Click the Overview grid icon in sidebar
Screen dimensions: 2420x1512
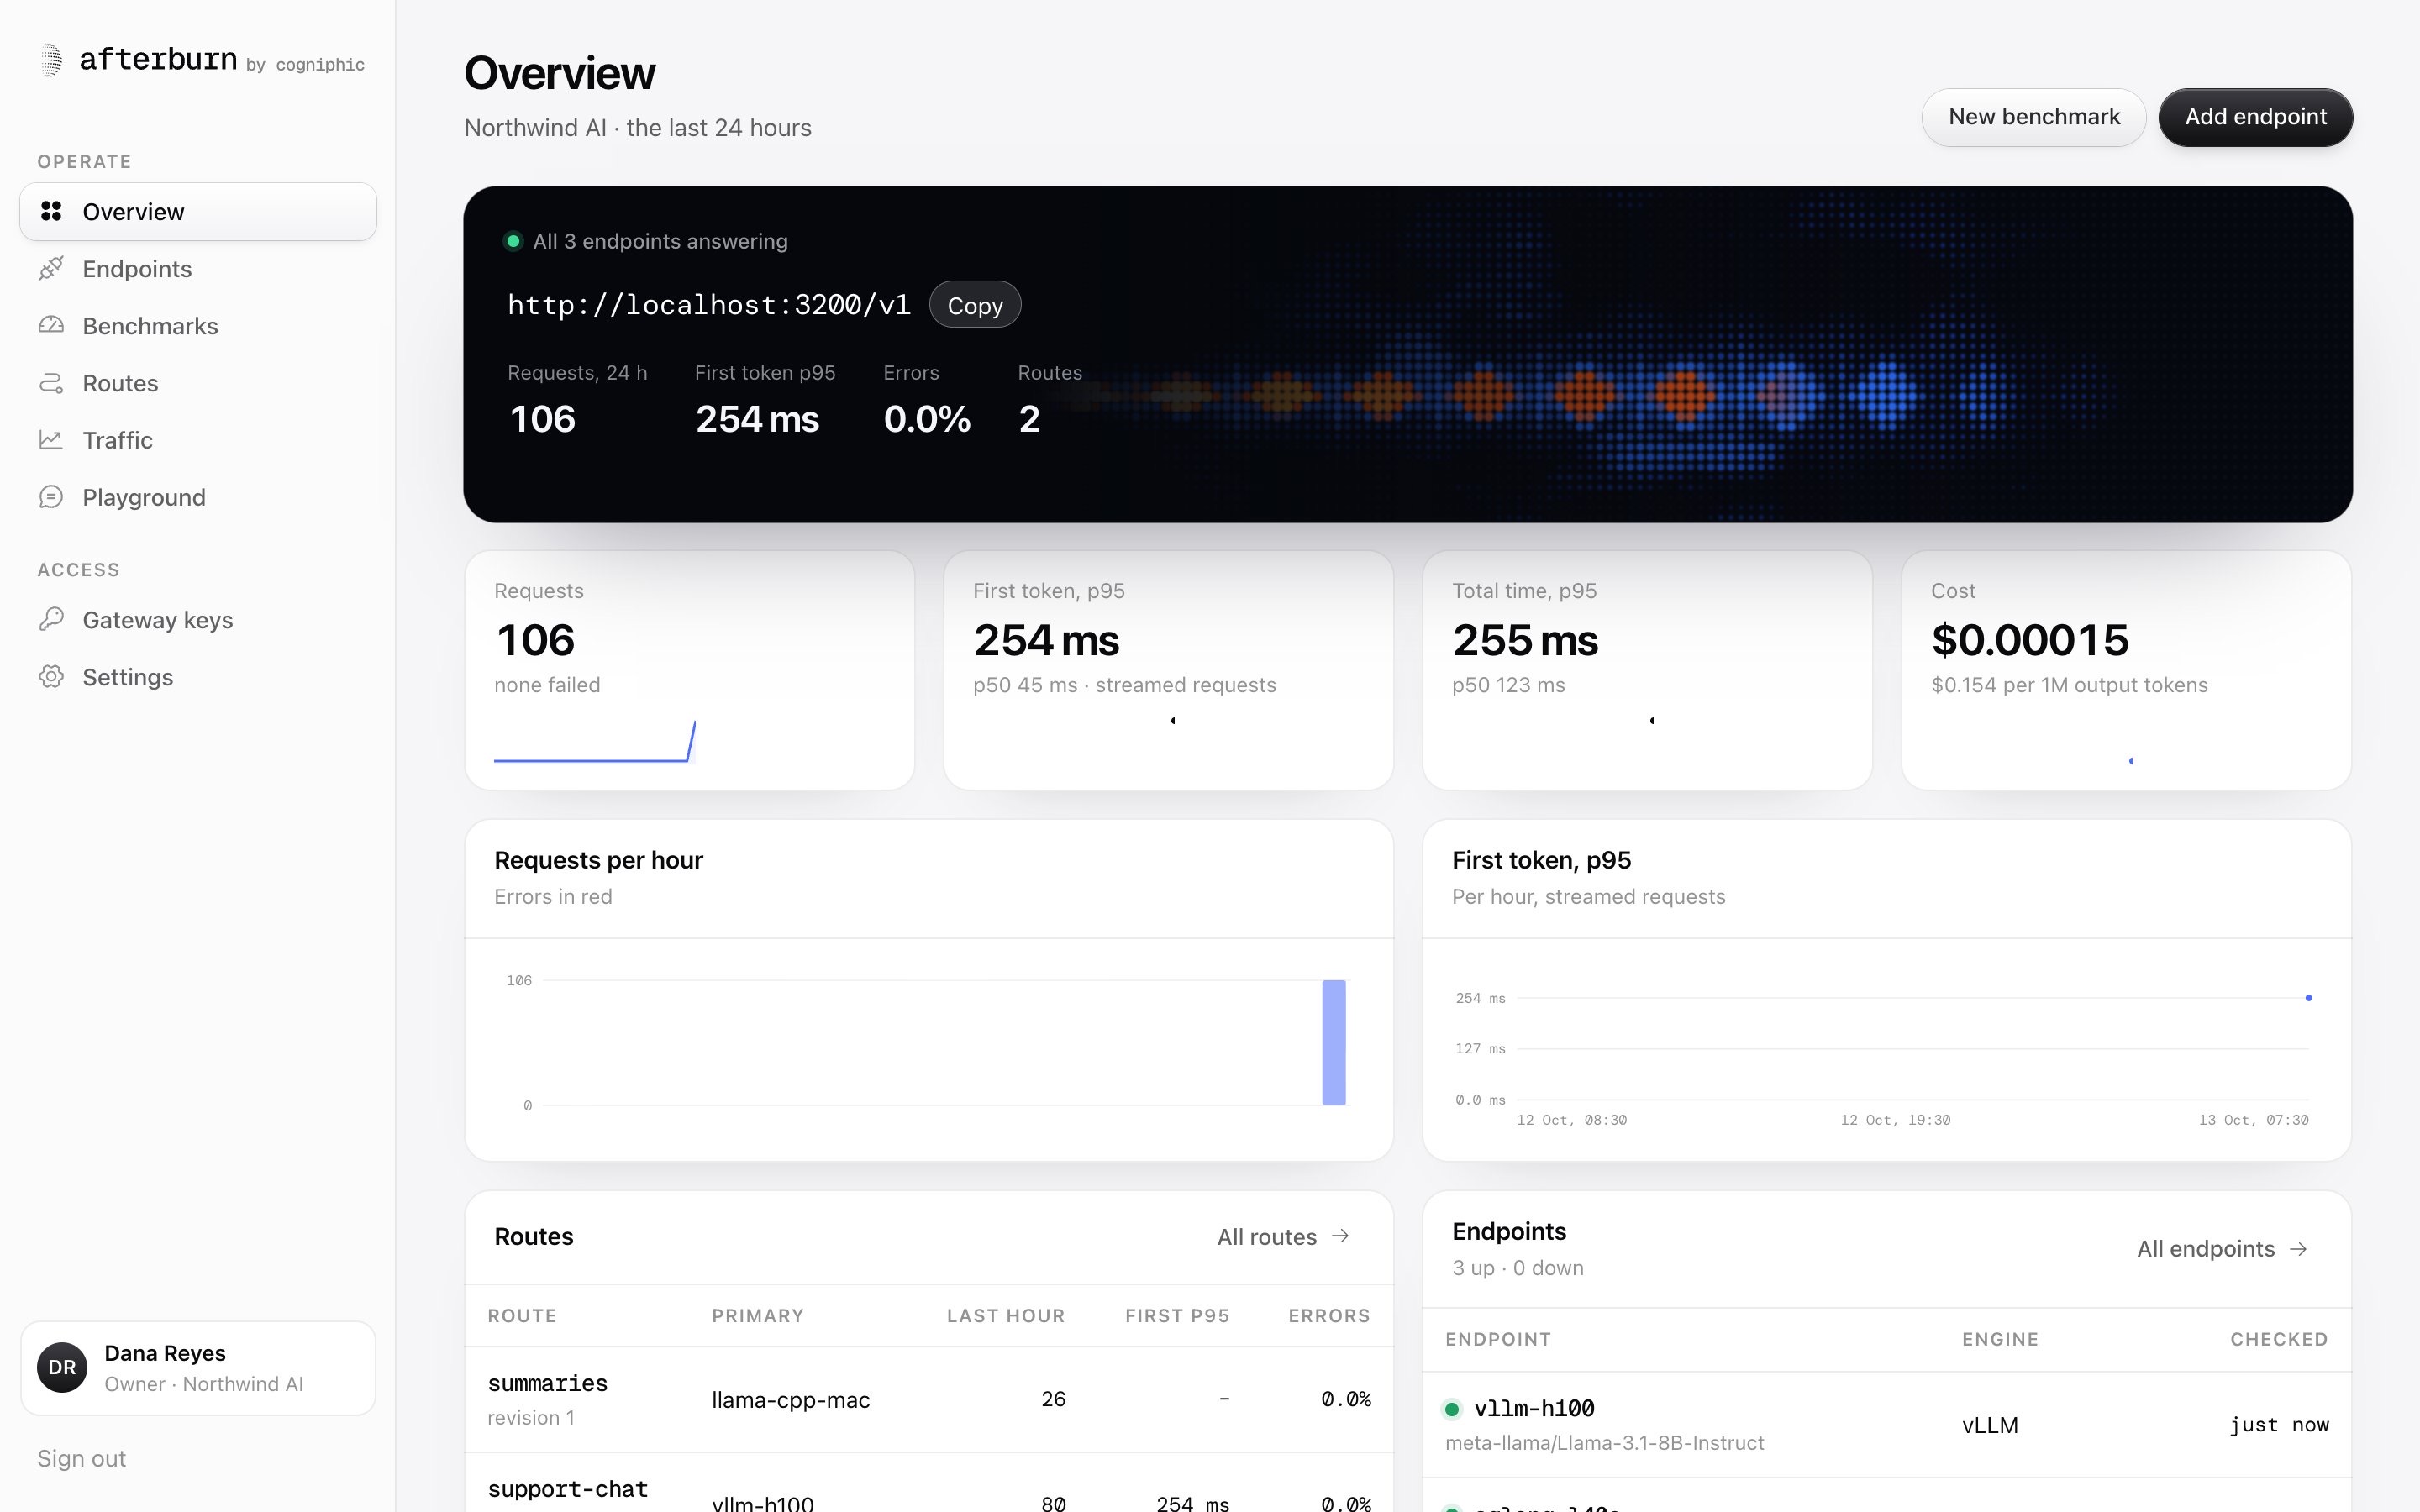pos(51,211)
